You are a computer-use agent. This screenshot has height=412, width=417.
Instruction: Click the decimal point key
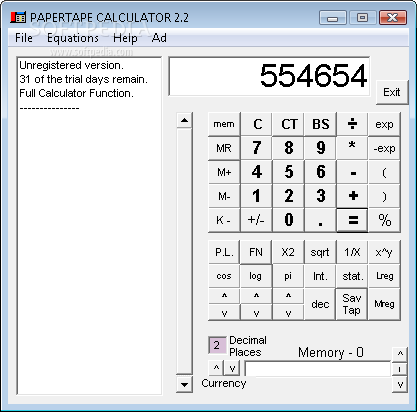[320, 220]
